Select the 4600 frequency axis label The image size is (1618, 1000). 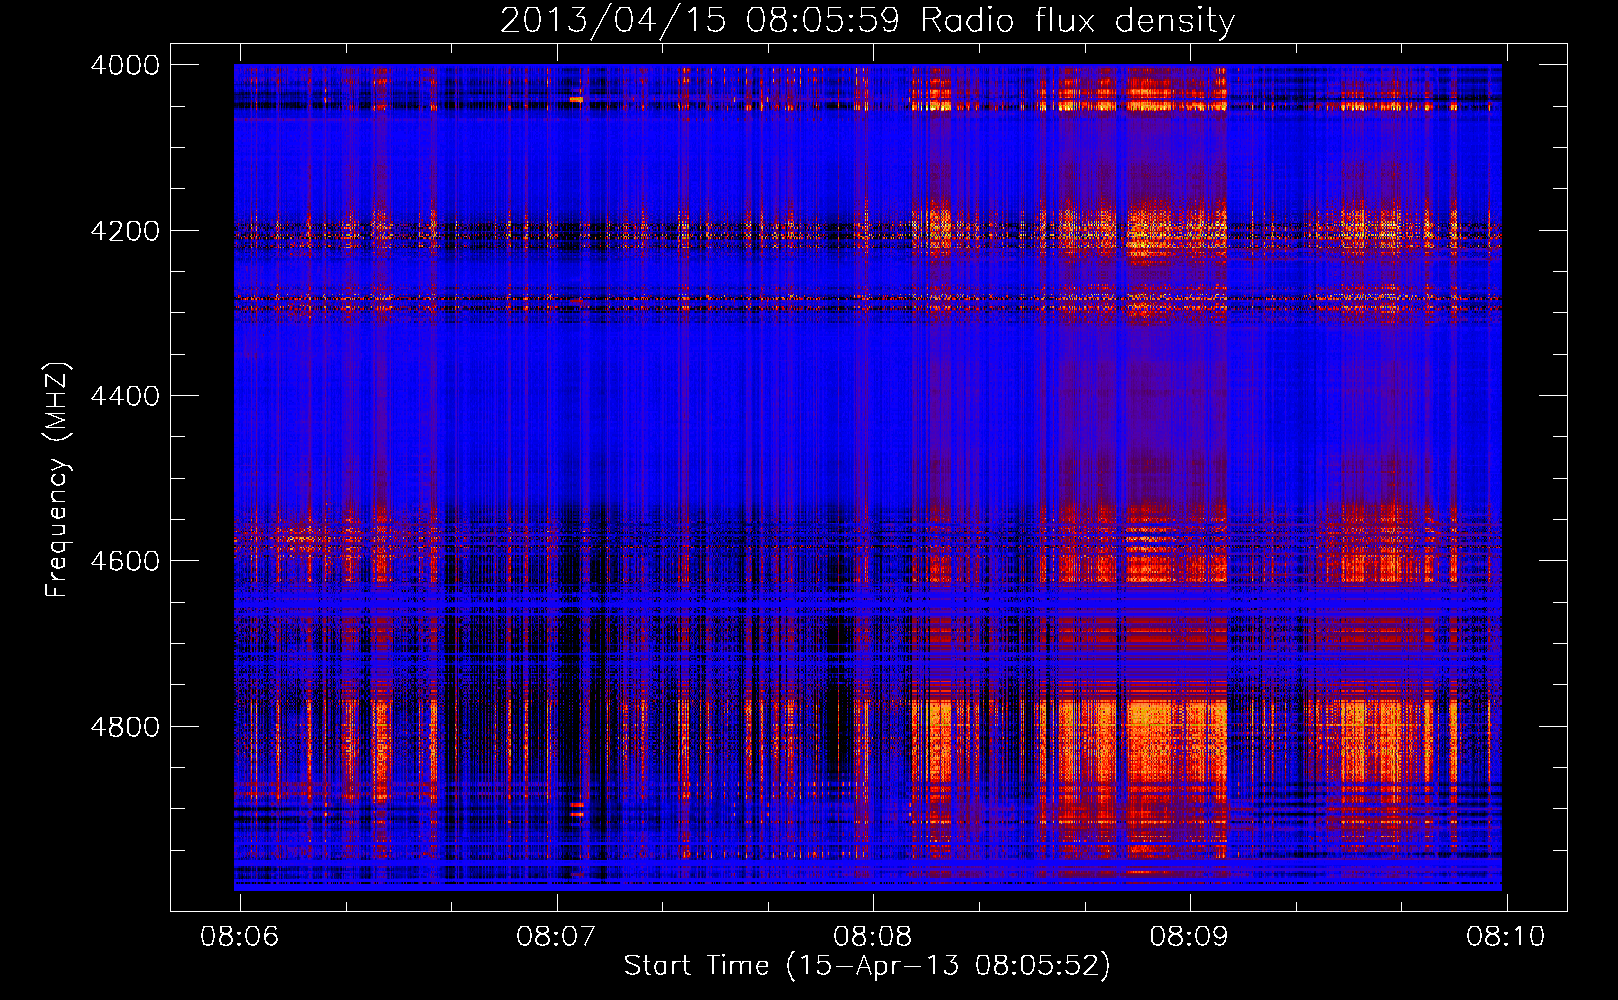coord(125,561)
